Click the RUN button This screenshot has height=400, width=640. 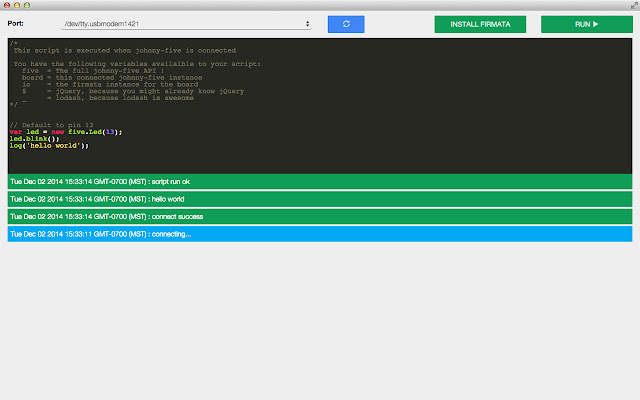(587, 24)
